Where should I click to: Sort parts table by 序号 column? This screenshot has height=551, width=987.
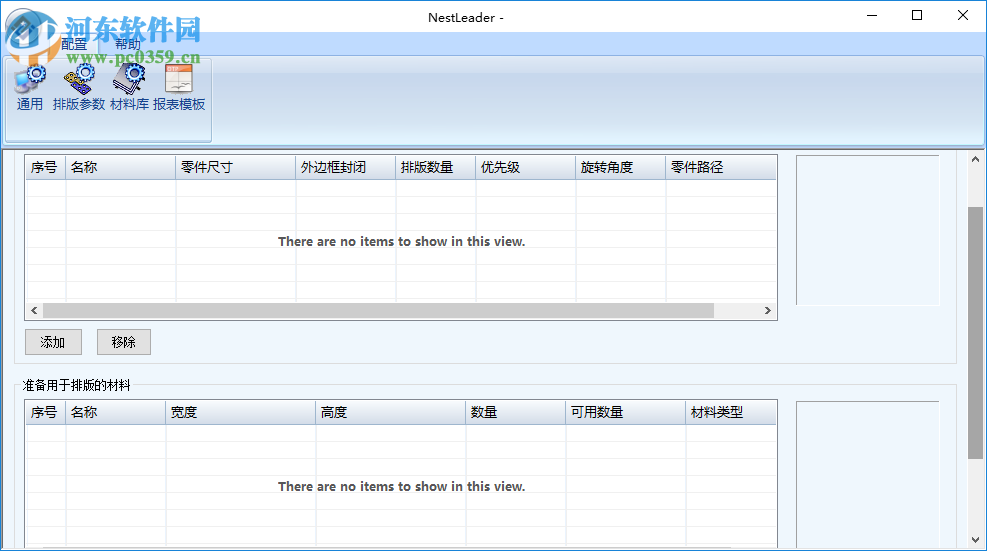(45, 168)
